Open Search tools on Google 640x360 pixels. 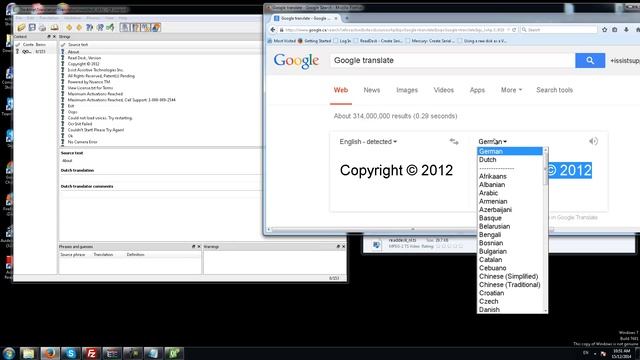pyautogui.click(x=554, y=90)
